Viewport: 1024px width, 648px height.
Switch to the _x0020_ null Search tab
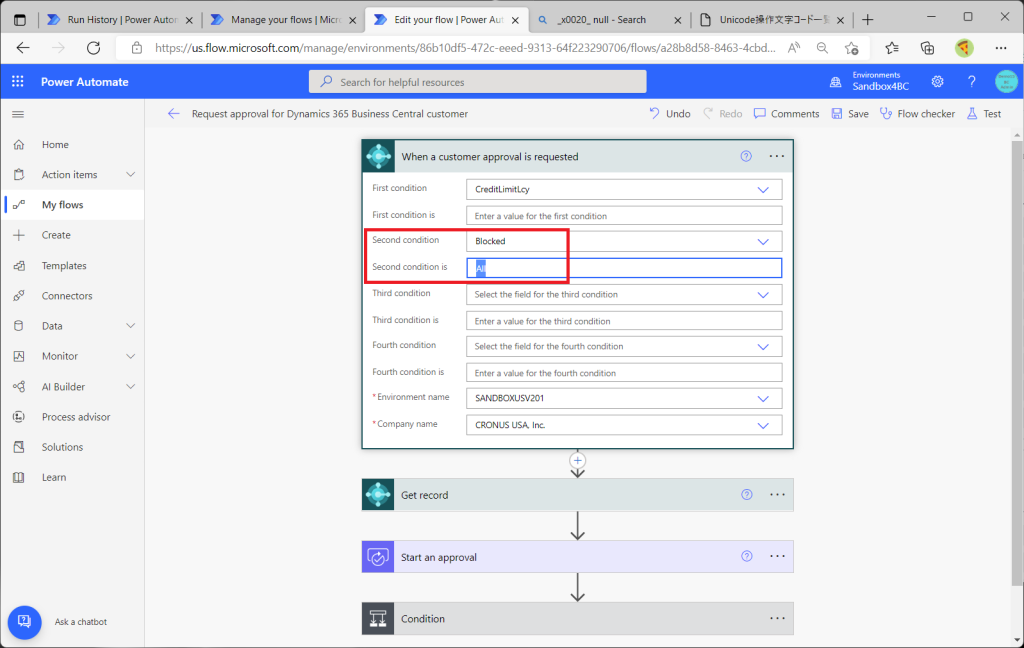tap(609, 20)
